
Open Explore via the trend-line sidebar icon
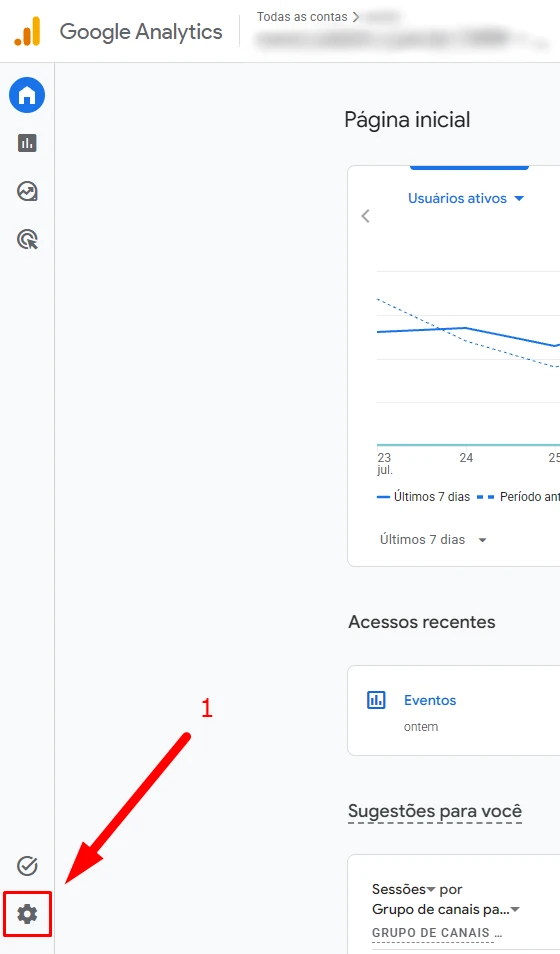tap(27, 192)
